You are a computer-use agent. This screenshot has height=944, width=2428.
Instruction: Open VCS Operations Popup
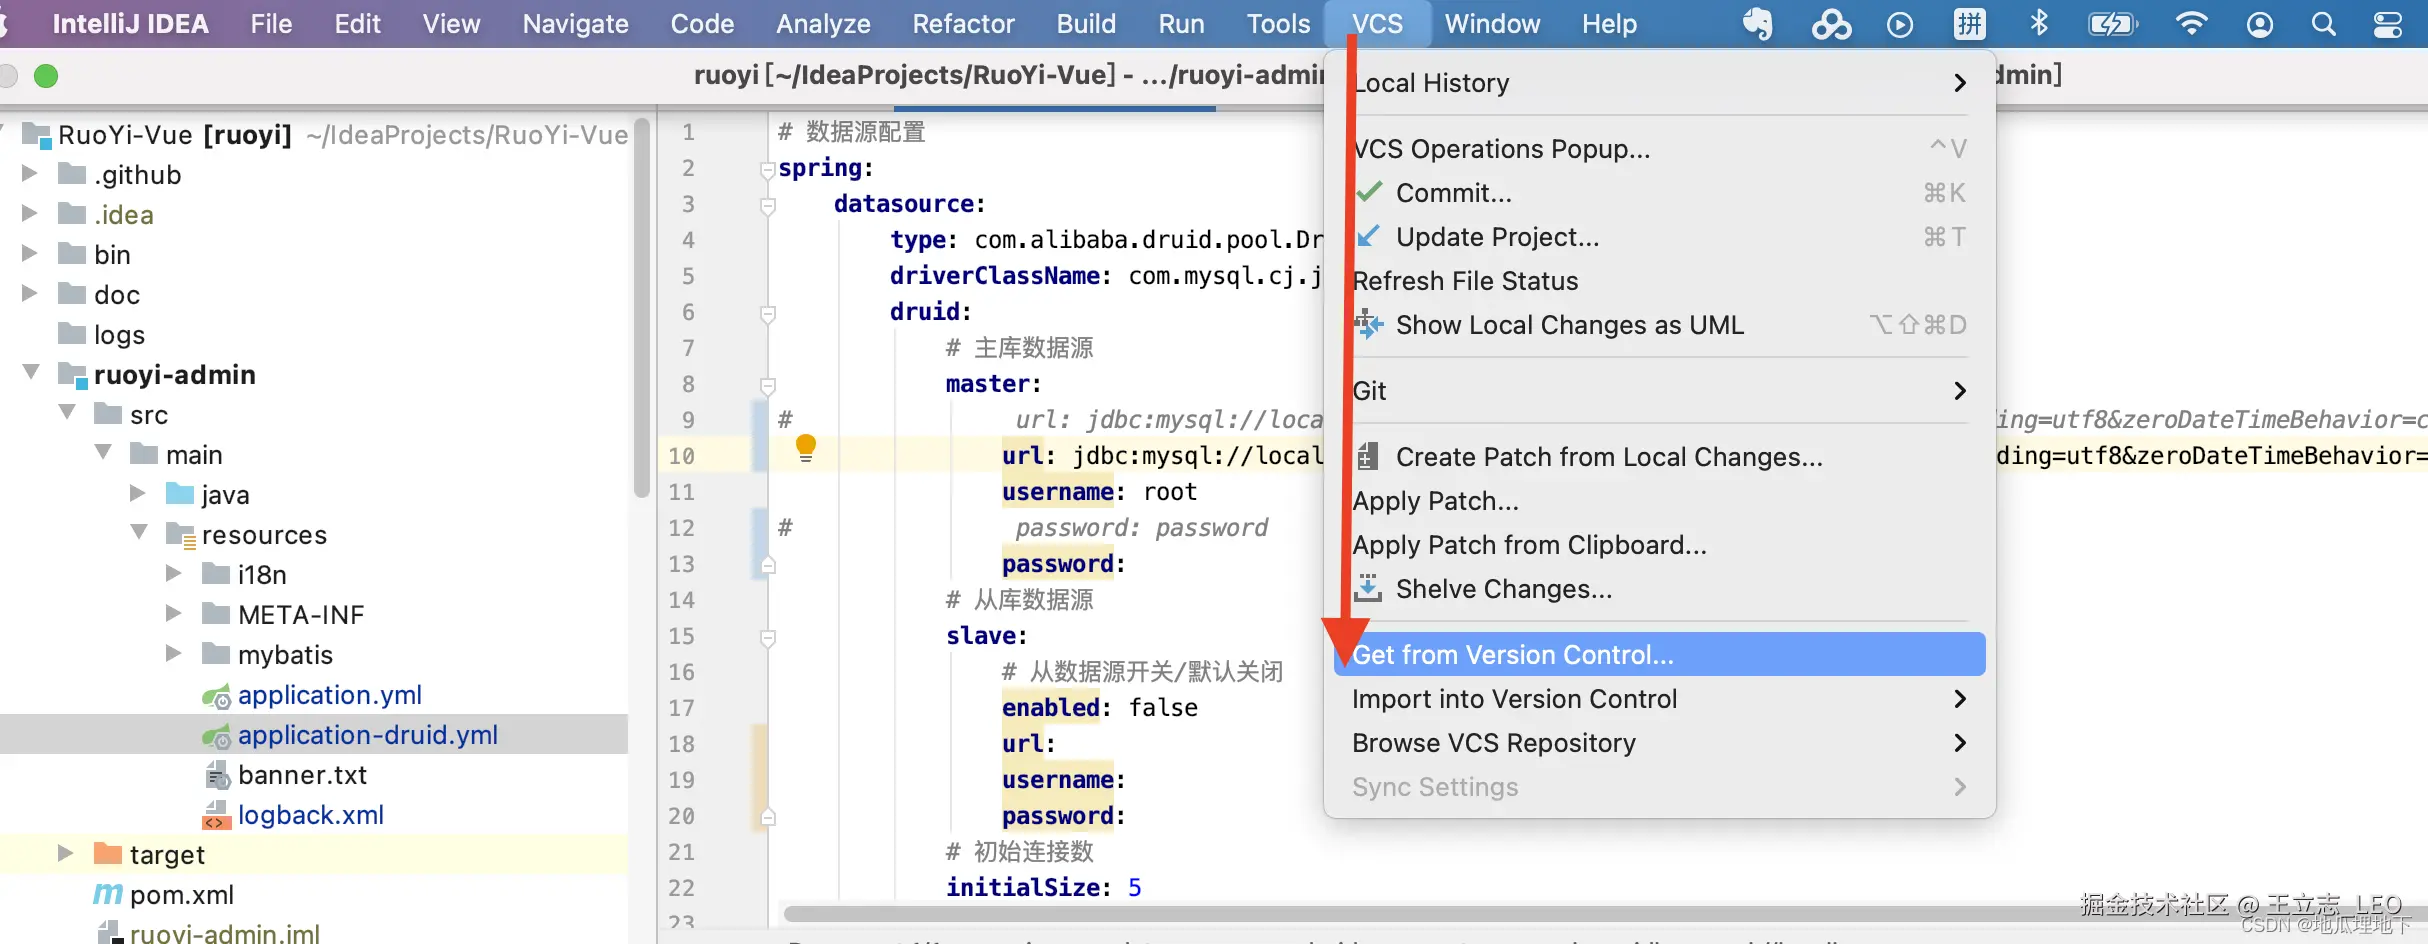pos(1660,149)
